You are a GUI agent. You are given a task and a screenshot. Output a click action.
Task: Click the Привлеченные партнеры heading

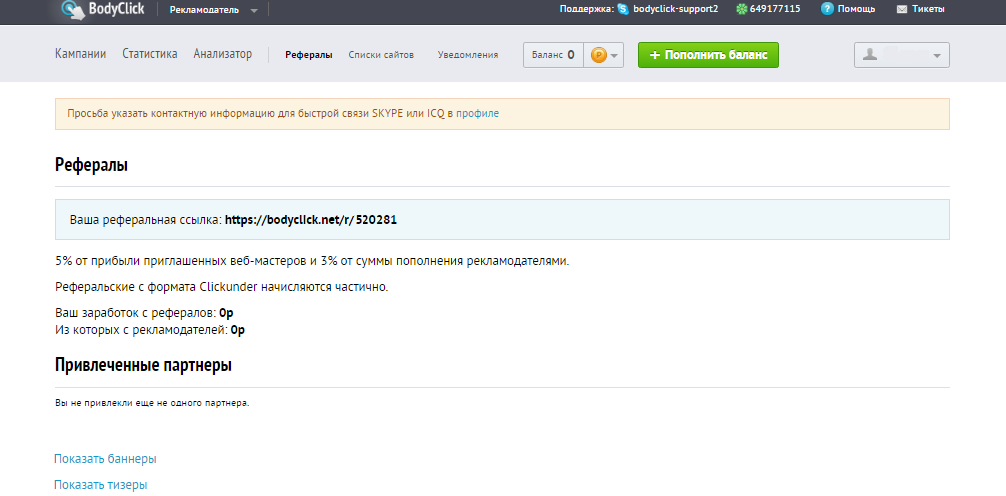coord(144,365)
